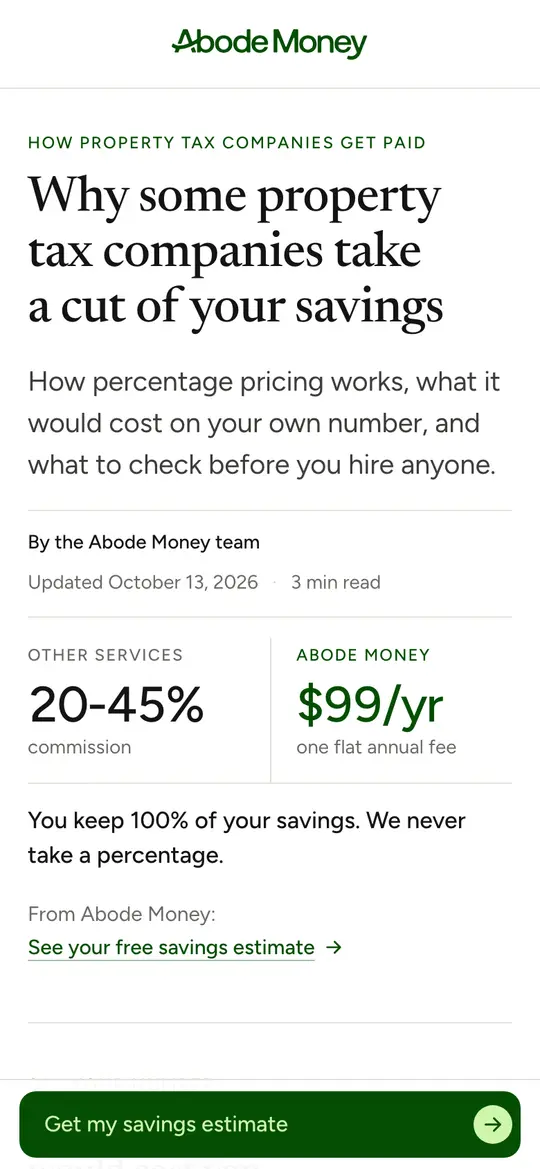Select the 'From Abode Money:' label
The image size is (540, 1169).
122,914
